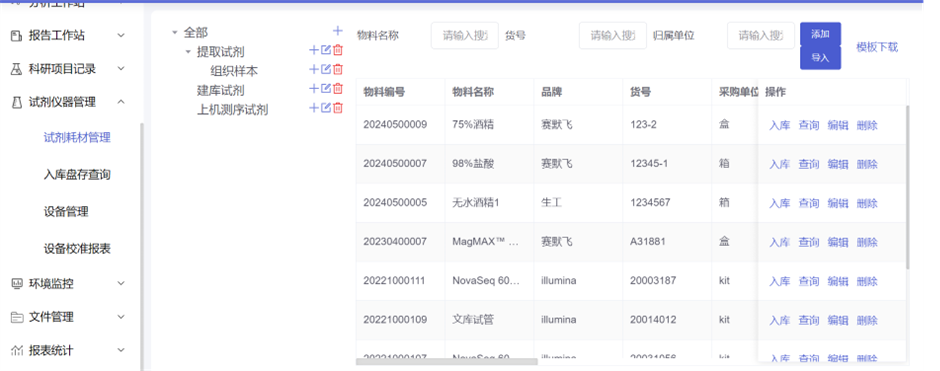This screenshot has height=371, width=940.
Task: Click 查询 for 文库试管 row
Action: [x=808, y=320]
